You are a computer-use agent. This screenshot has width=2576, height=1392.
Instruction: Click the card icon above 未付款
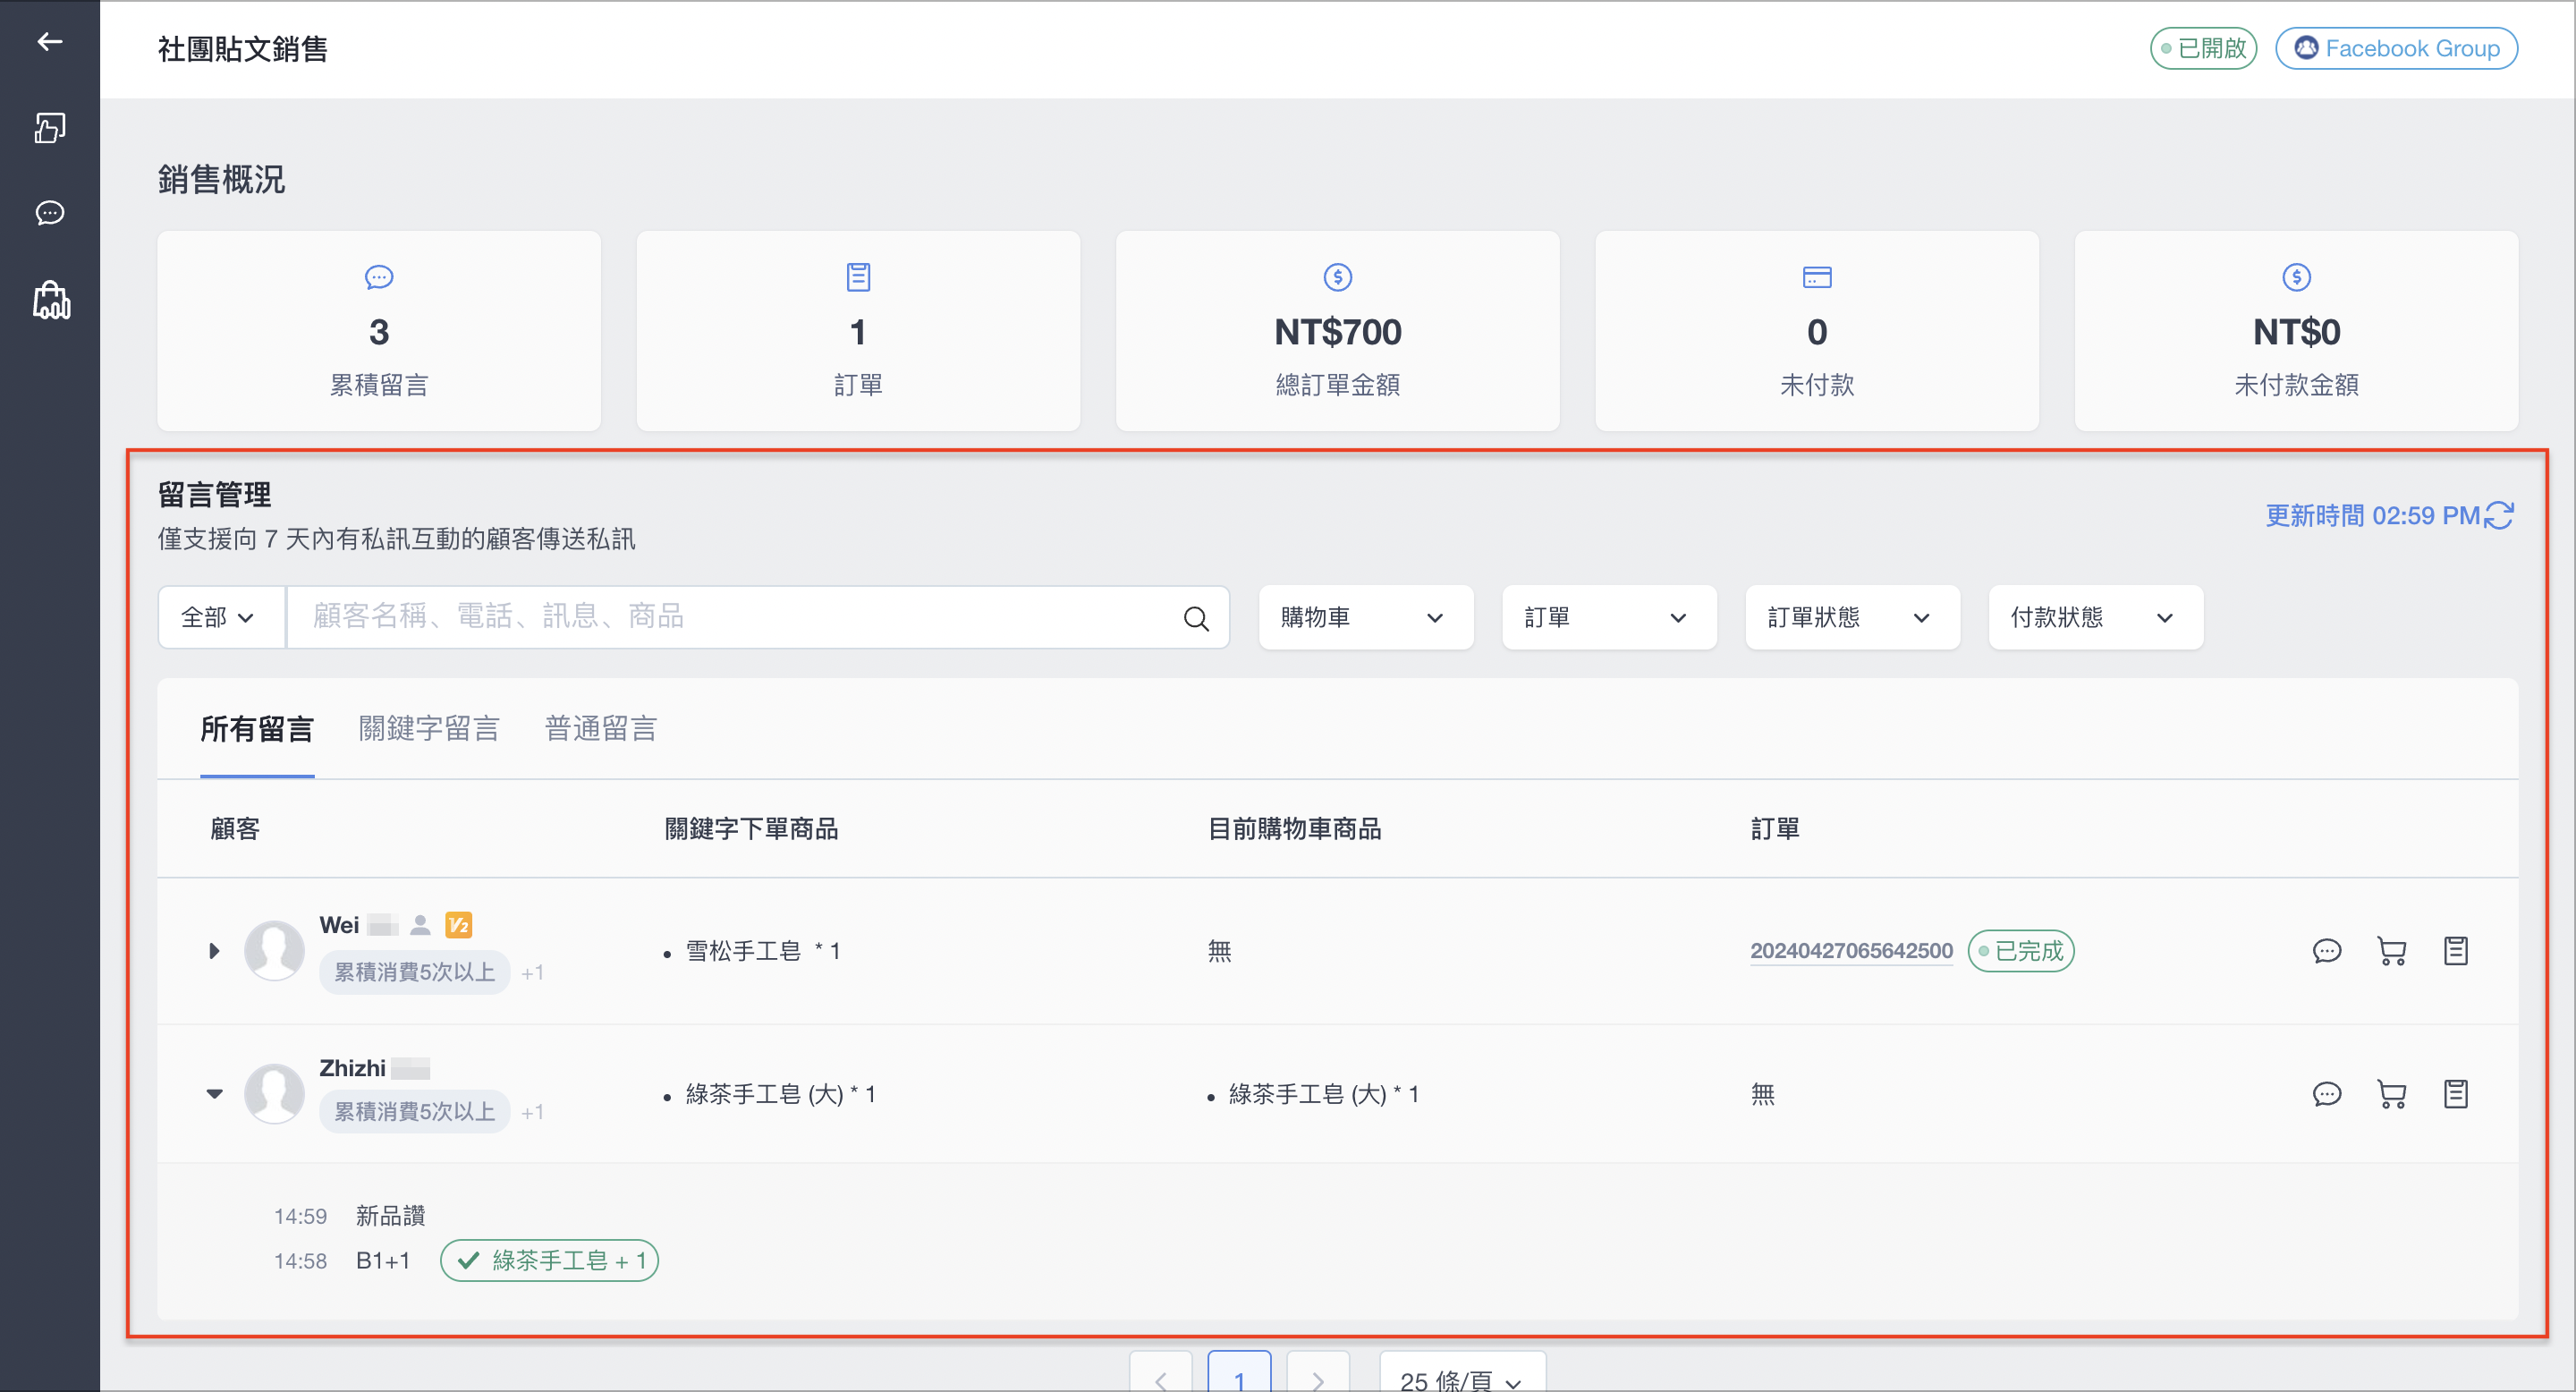point(1817,277)
